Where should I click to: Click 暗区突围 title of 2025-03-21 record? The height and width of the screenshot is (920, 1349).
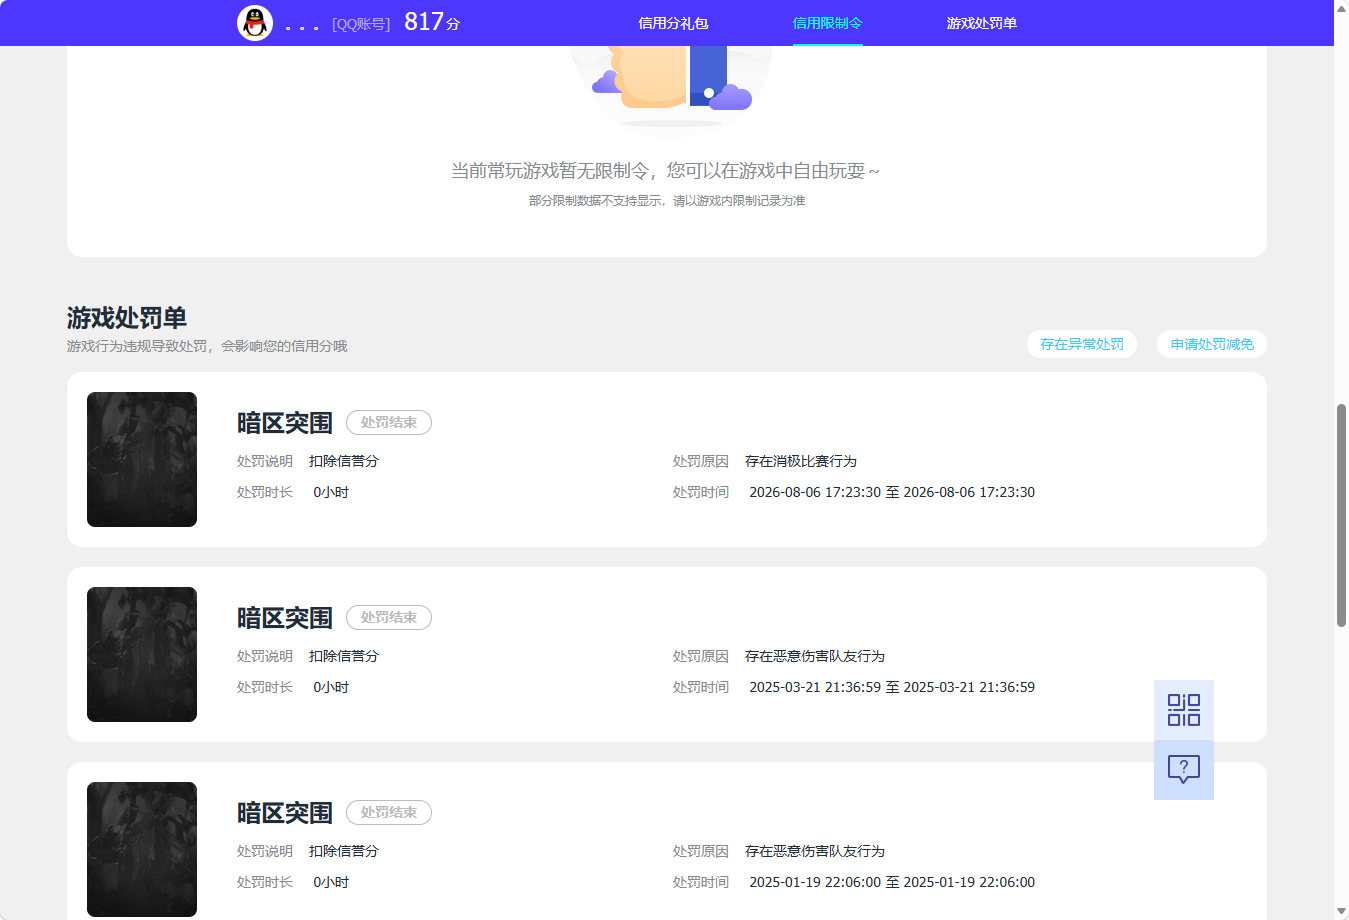pyautogui.click(x=285, y=618)
